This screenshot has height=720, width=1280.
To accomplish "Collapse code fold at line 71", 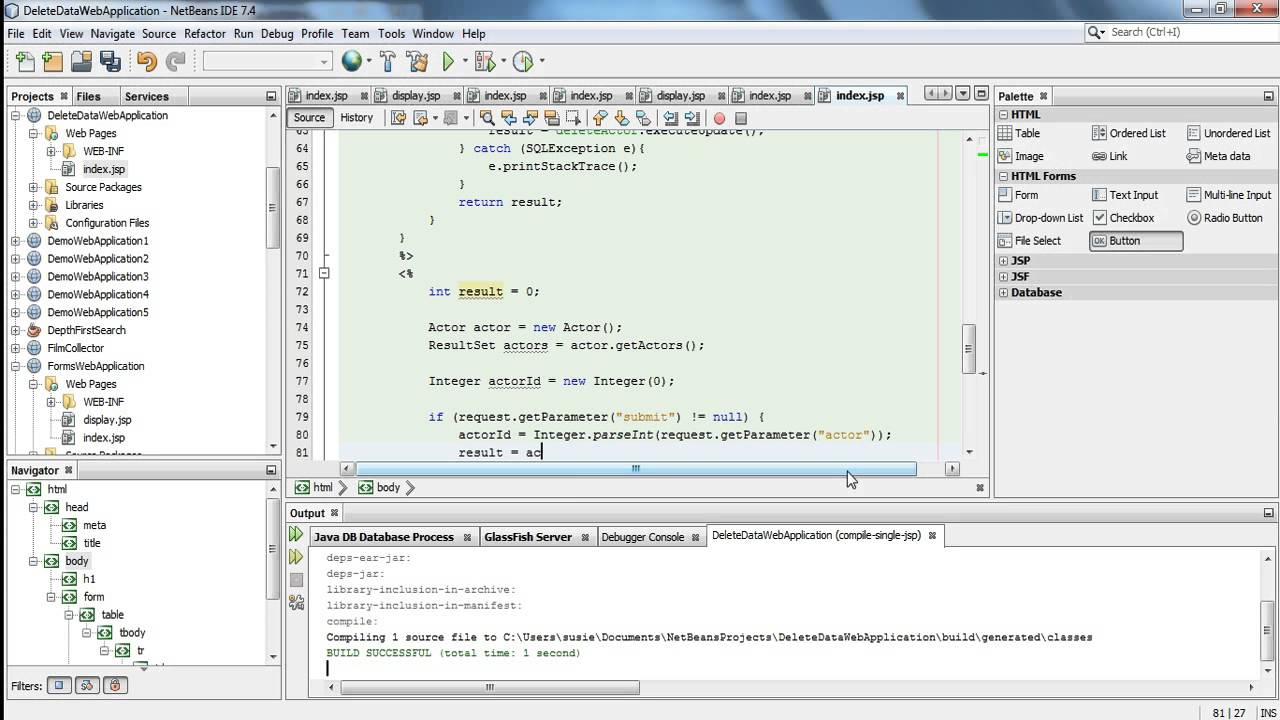I will 324,273.
